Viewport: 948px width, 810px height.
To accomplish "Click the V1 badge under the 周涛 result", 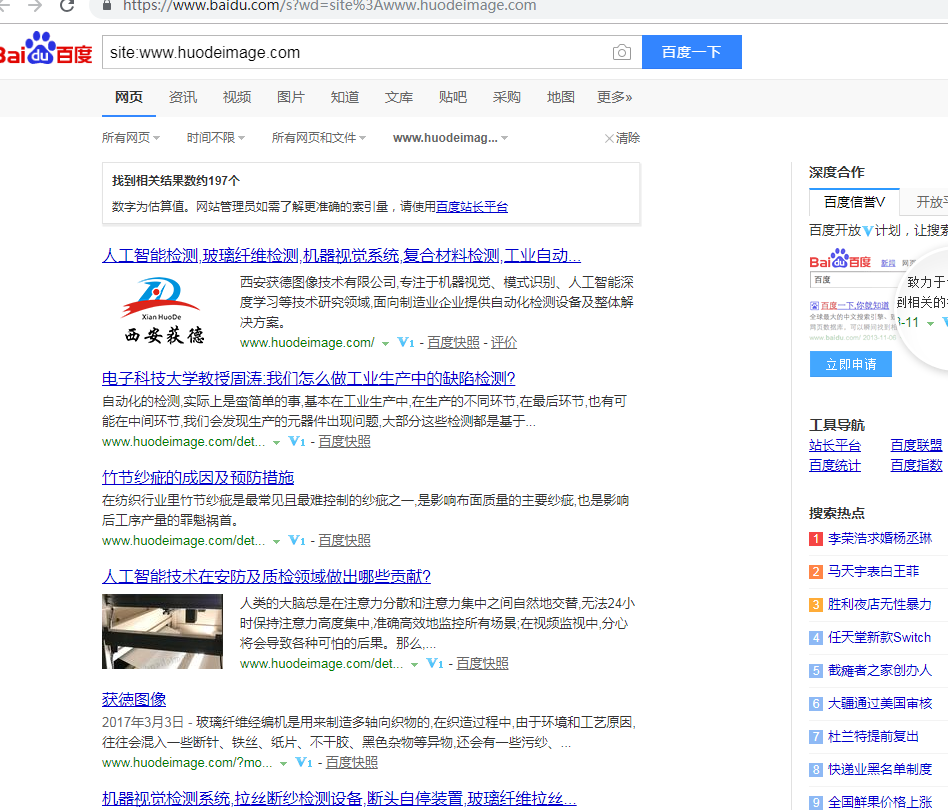I will (x=297, y=442).
